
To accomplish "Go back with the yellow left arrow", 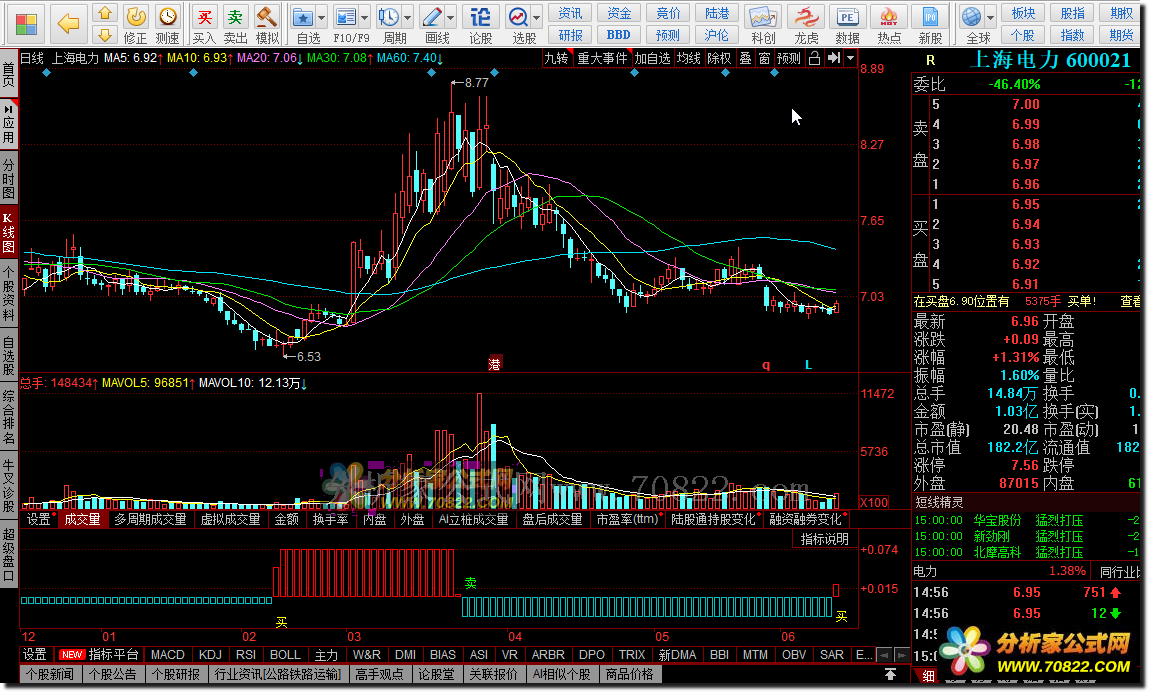I will point(68,23).
